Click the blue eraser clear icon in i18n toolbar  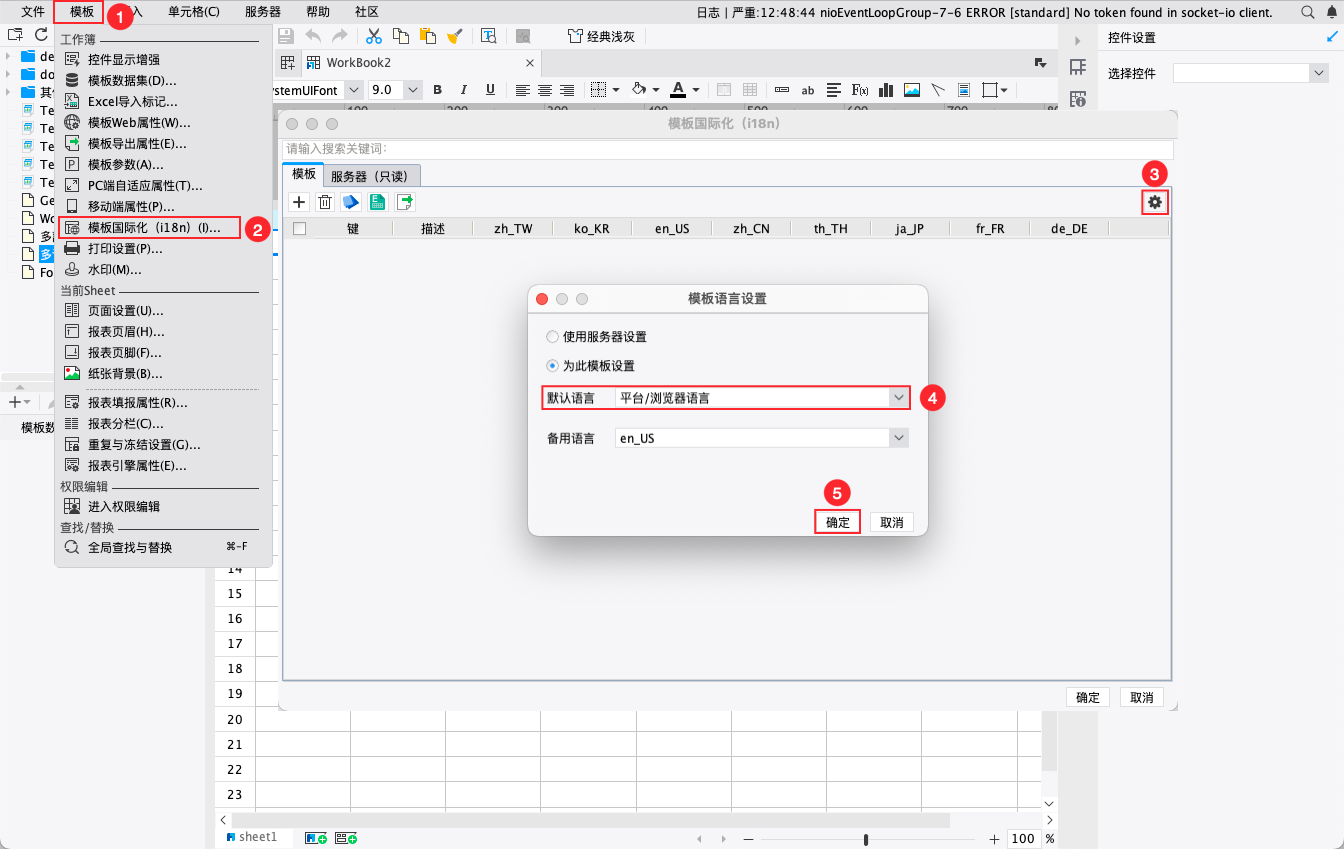[x=351, y=202]
